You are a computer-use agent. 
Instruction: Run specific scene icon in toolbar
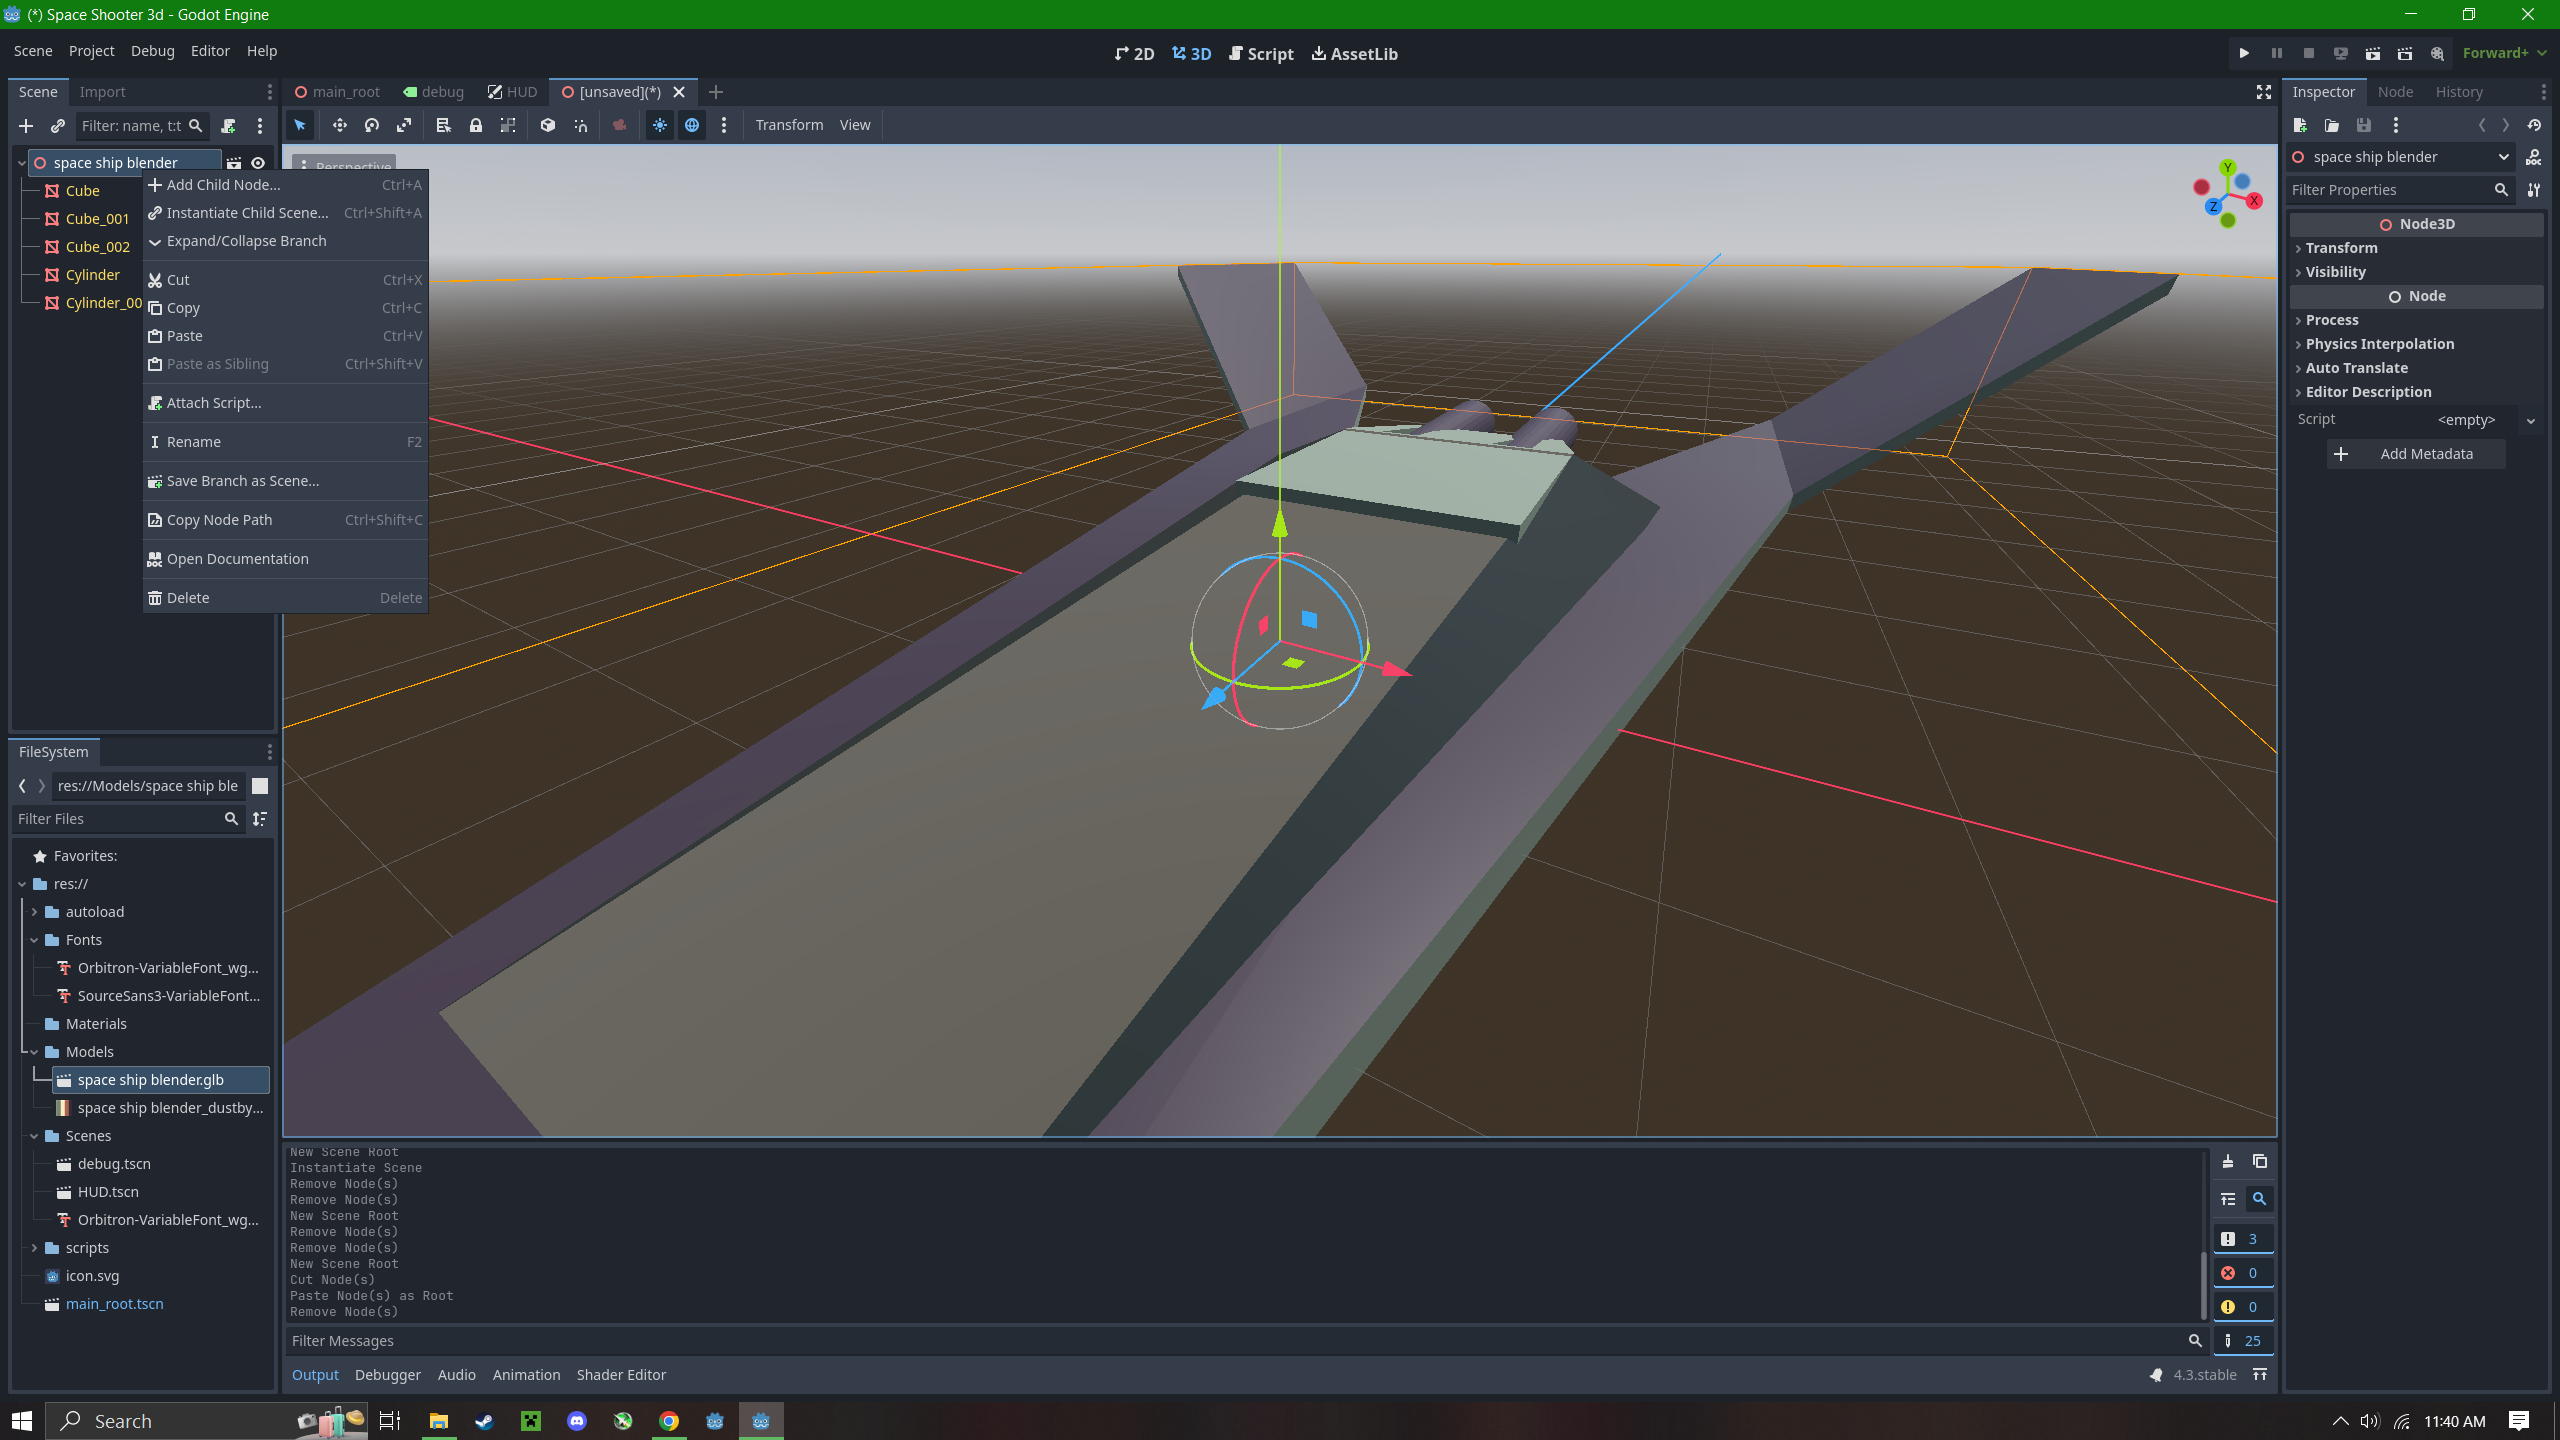pyautogui.click(x=2405, y=53)
